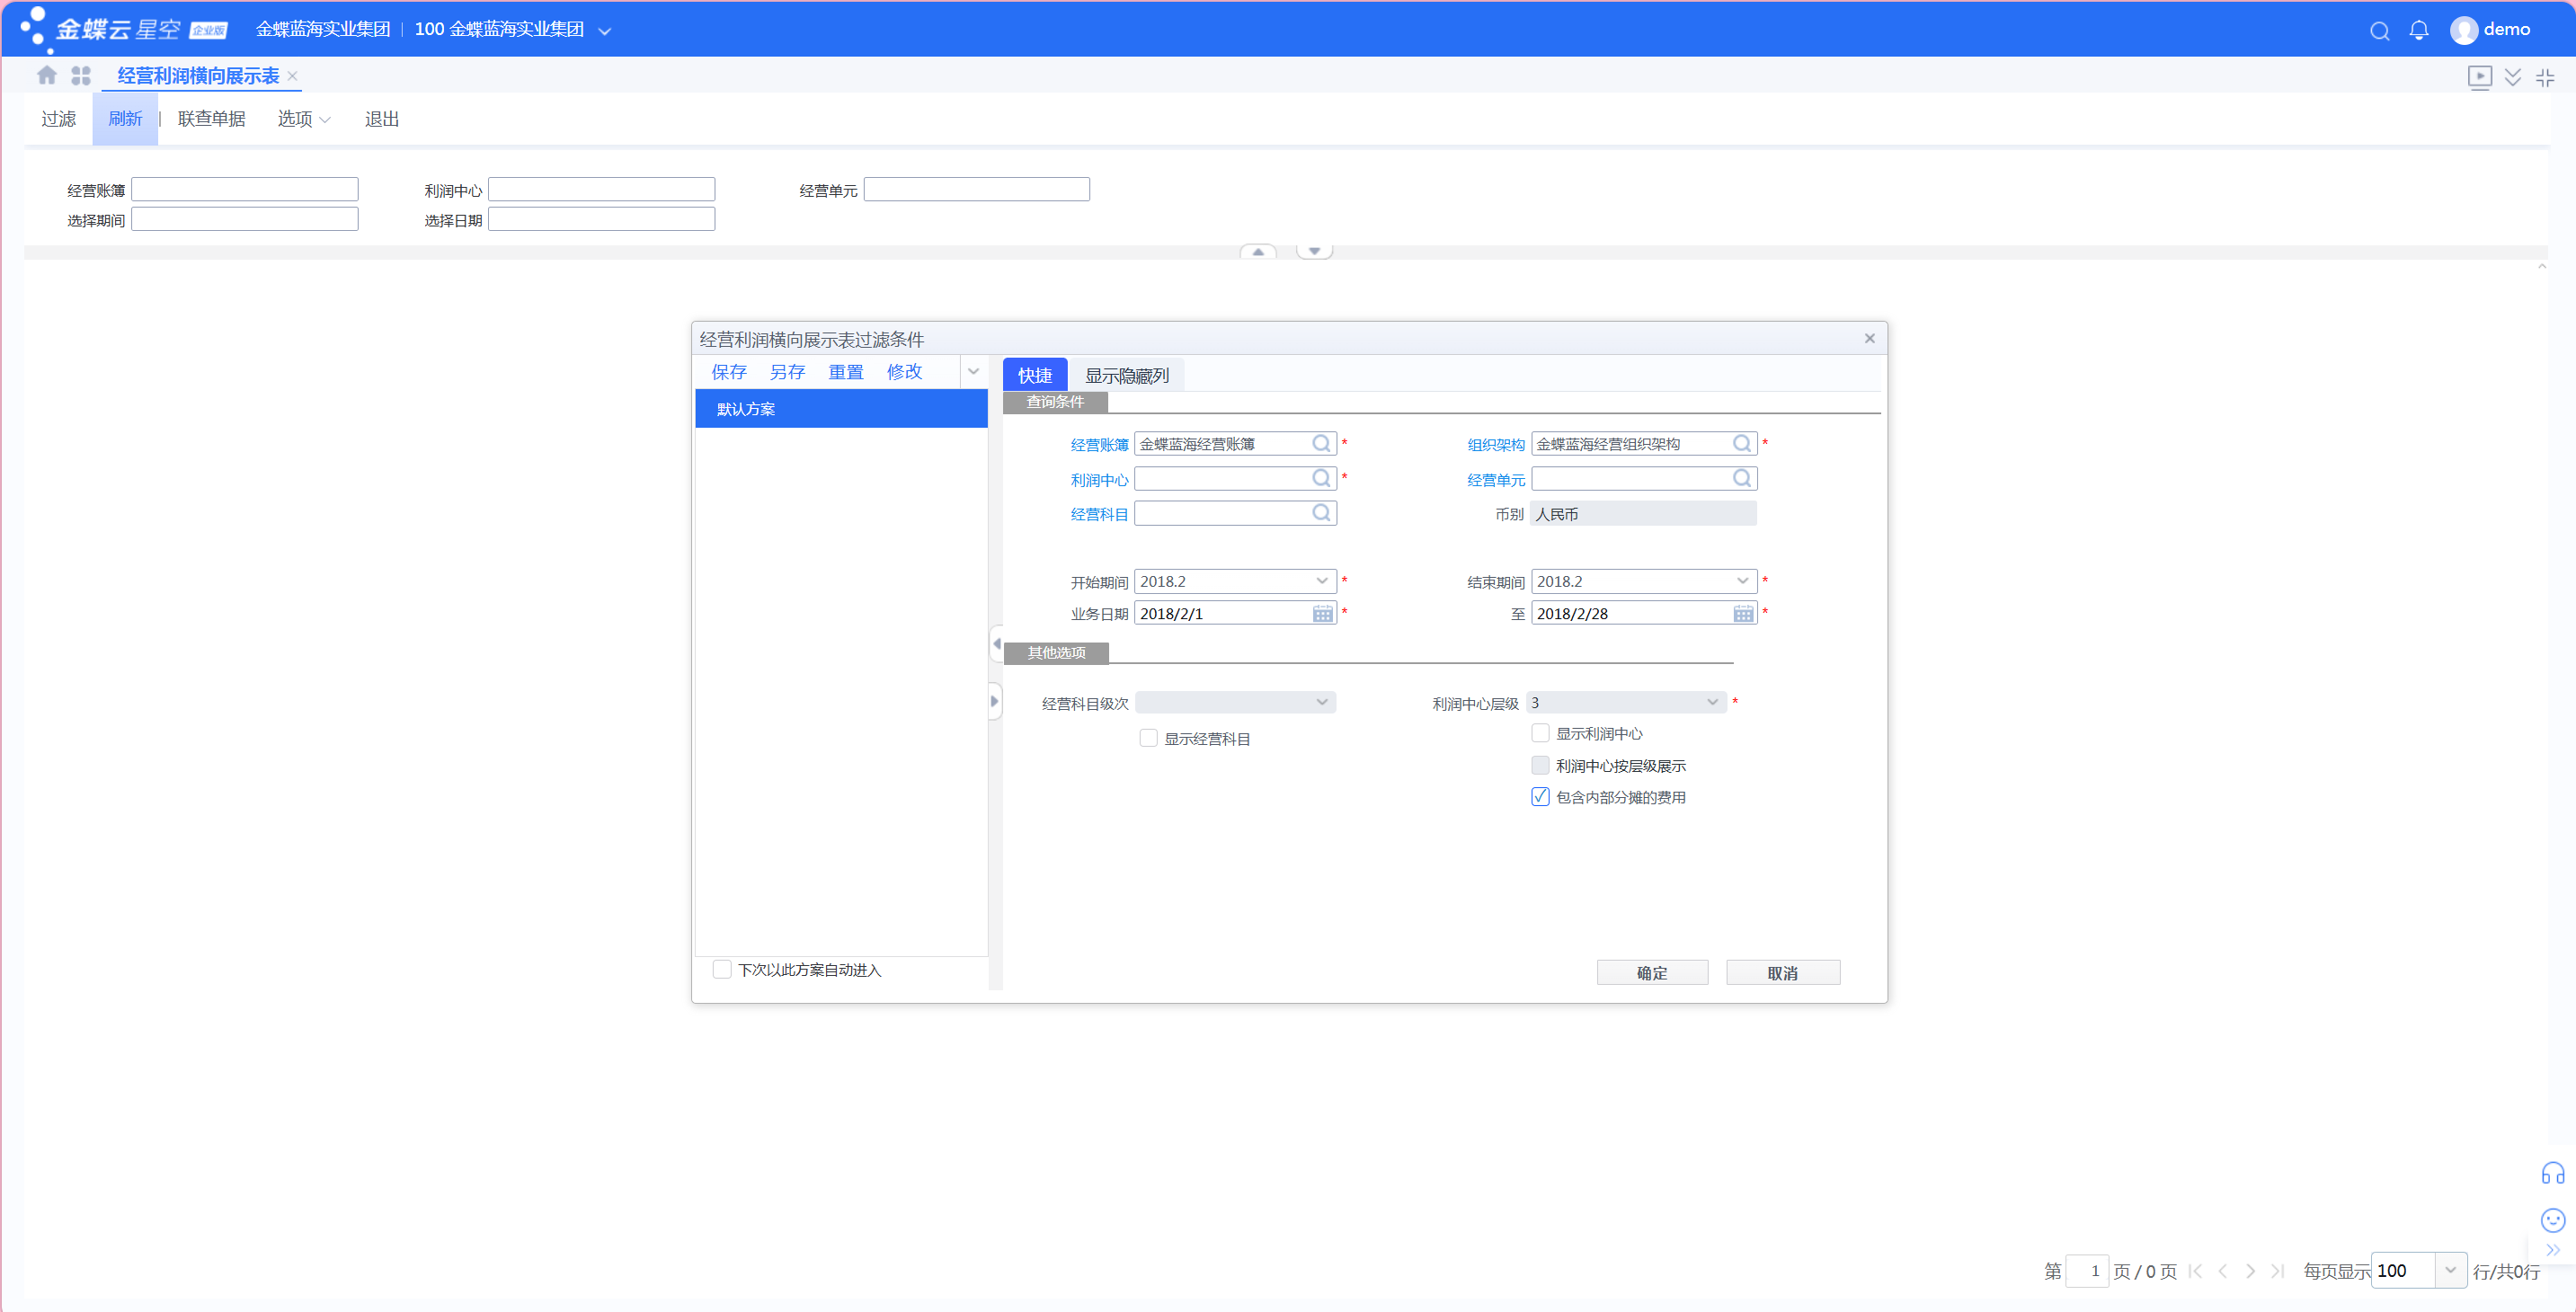Click the top-bar search magnifier icon
The height and width of the screenshot is (1312, 2576).
(x=2379, y=31)
